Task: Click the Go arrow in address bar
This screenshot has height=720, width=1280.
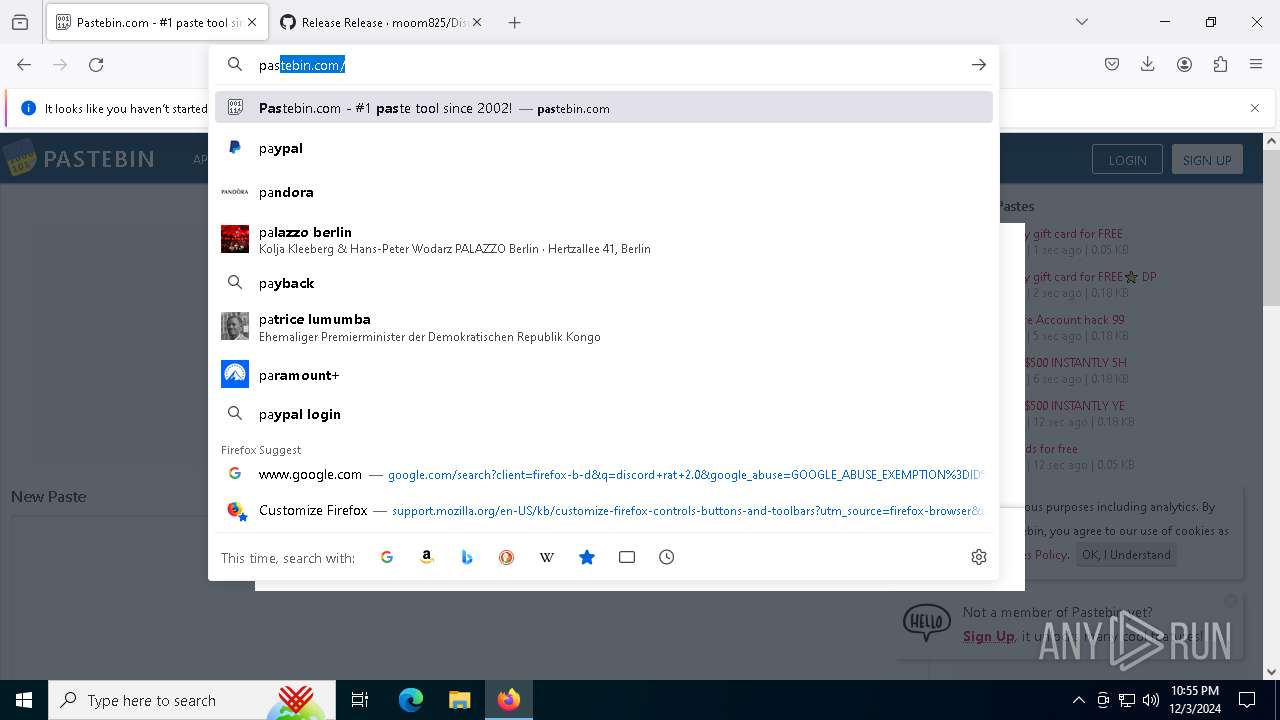Action: click(x=978, y=65)
